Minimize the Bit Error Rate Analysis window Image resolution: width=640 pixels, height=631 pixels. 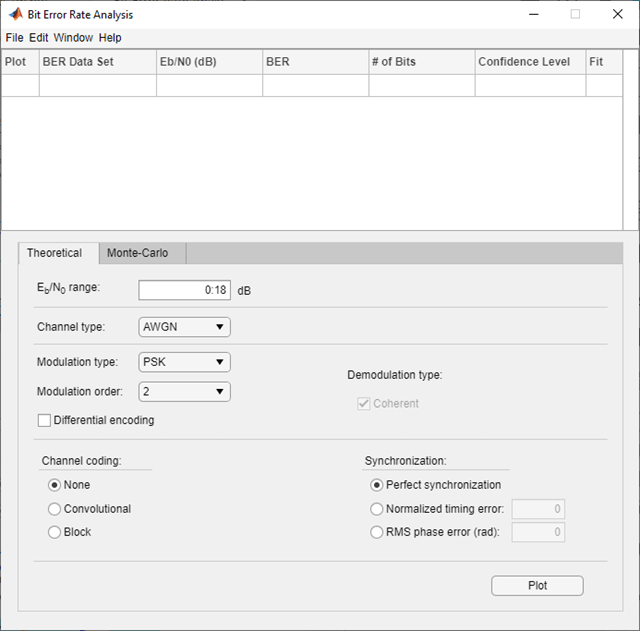point(533,14)
